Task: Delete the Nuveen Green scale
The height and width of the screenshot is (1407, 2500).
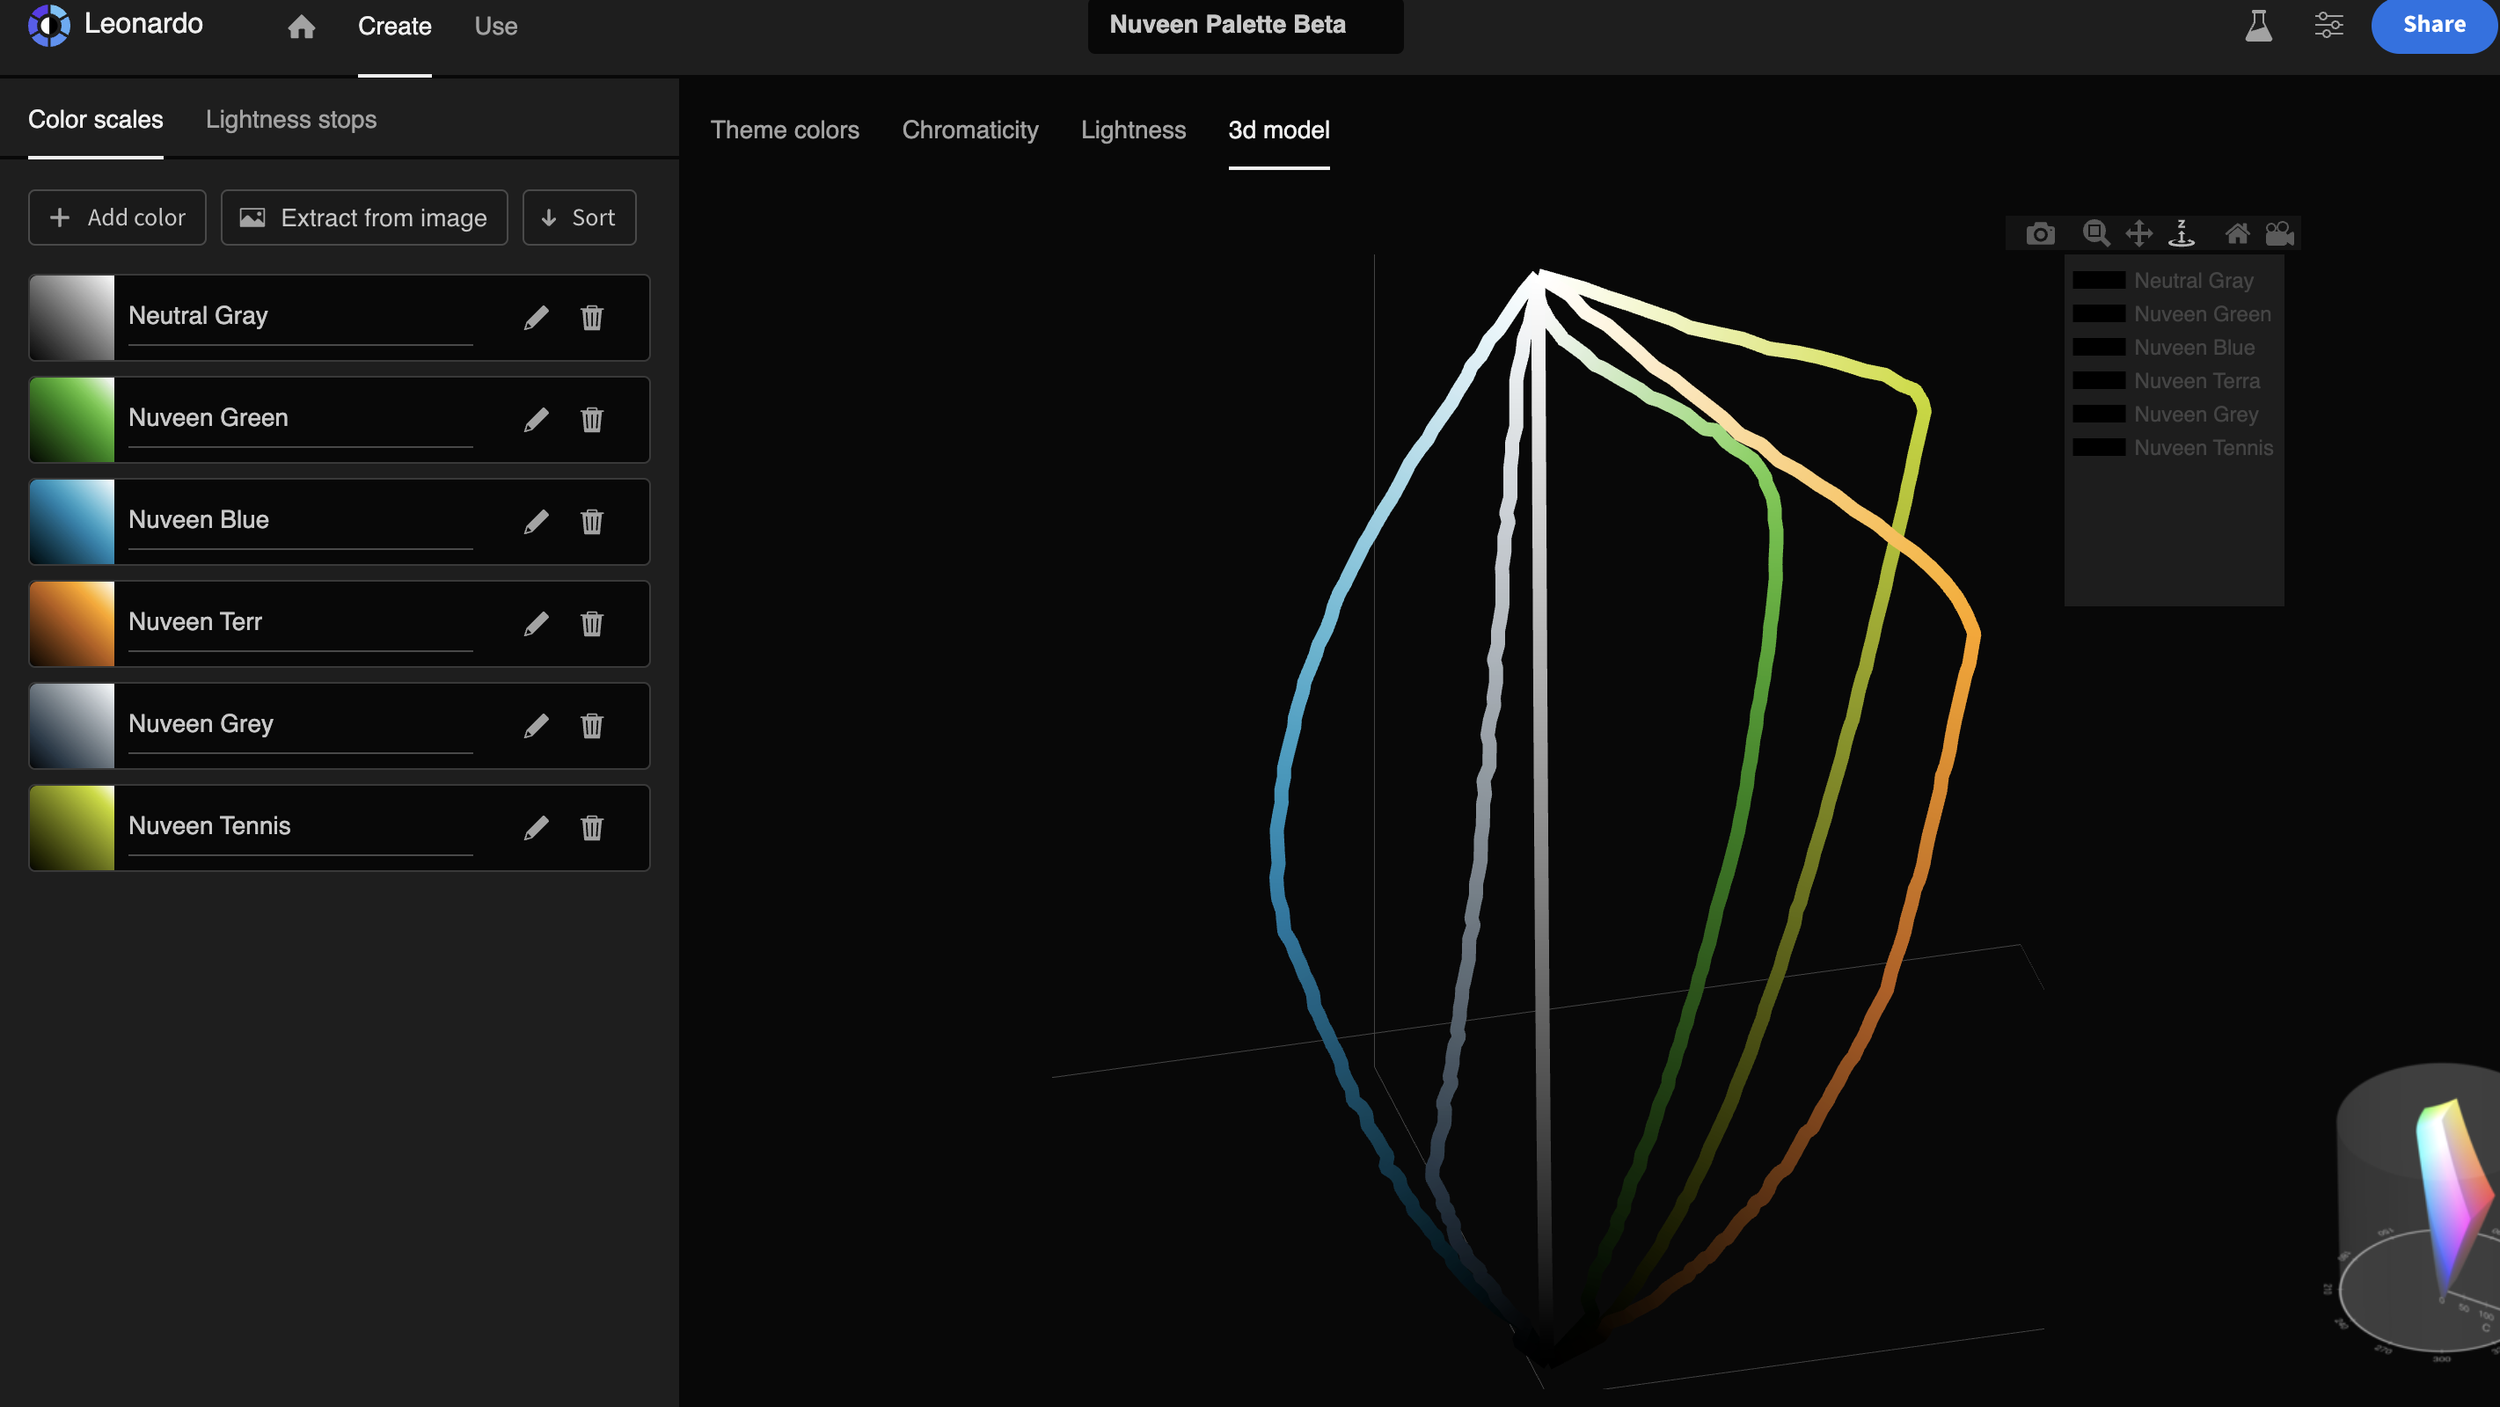Action: (592, 419)
